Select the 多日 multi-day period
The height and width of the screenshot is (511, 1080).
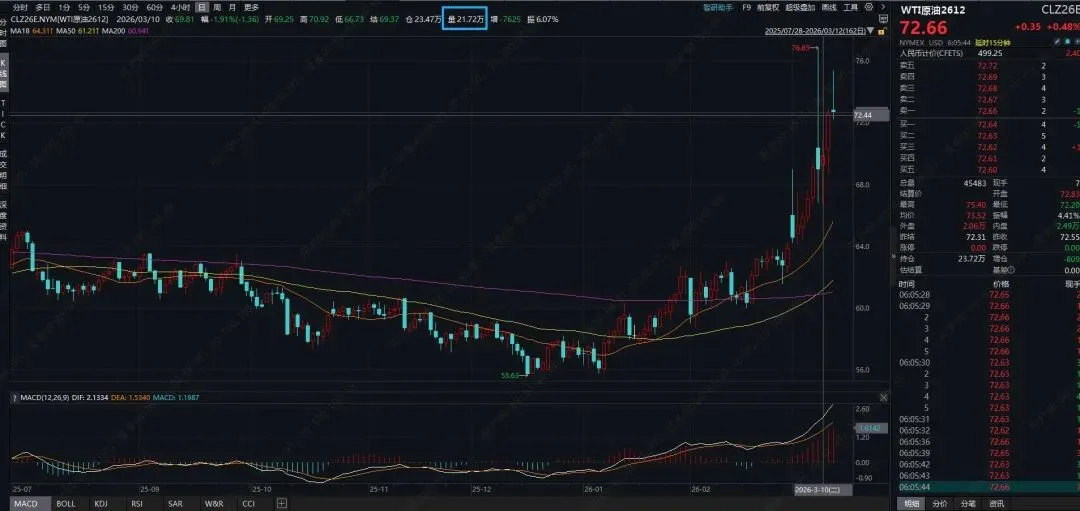[43, 7]
